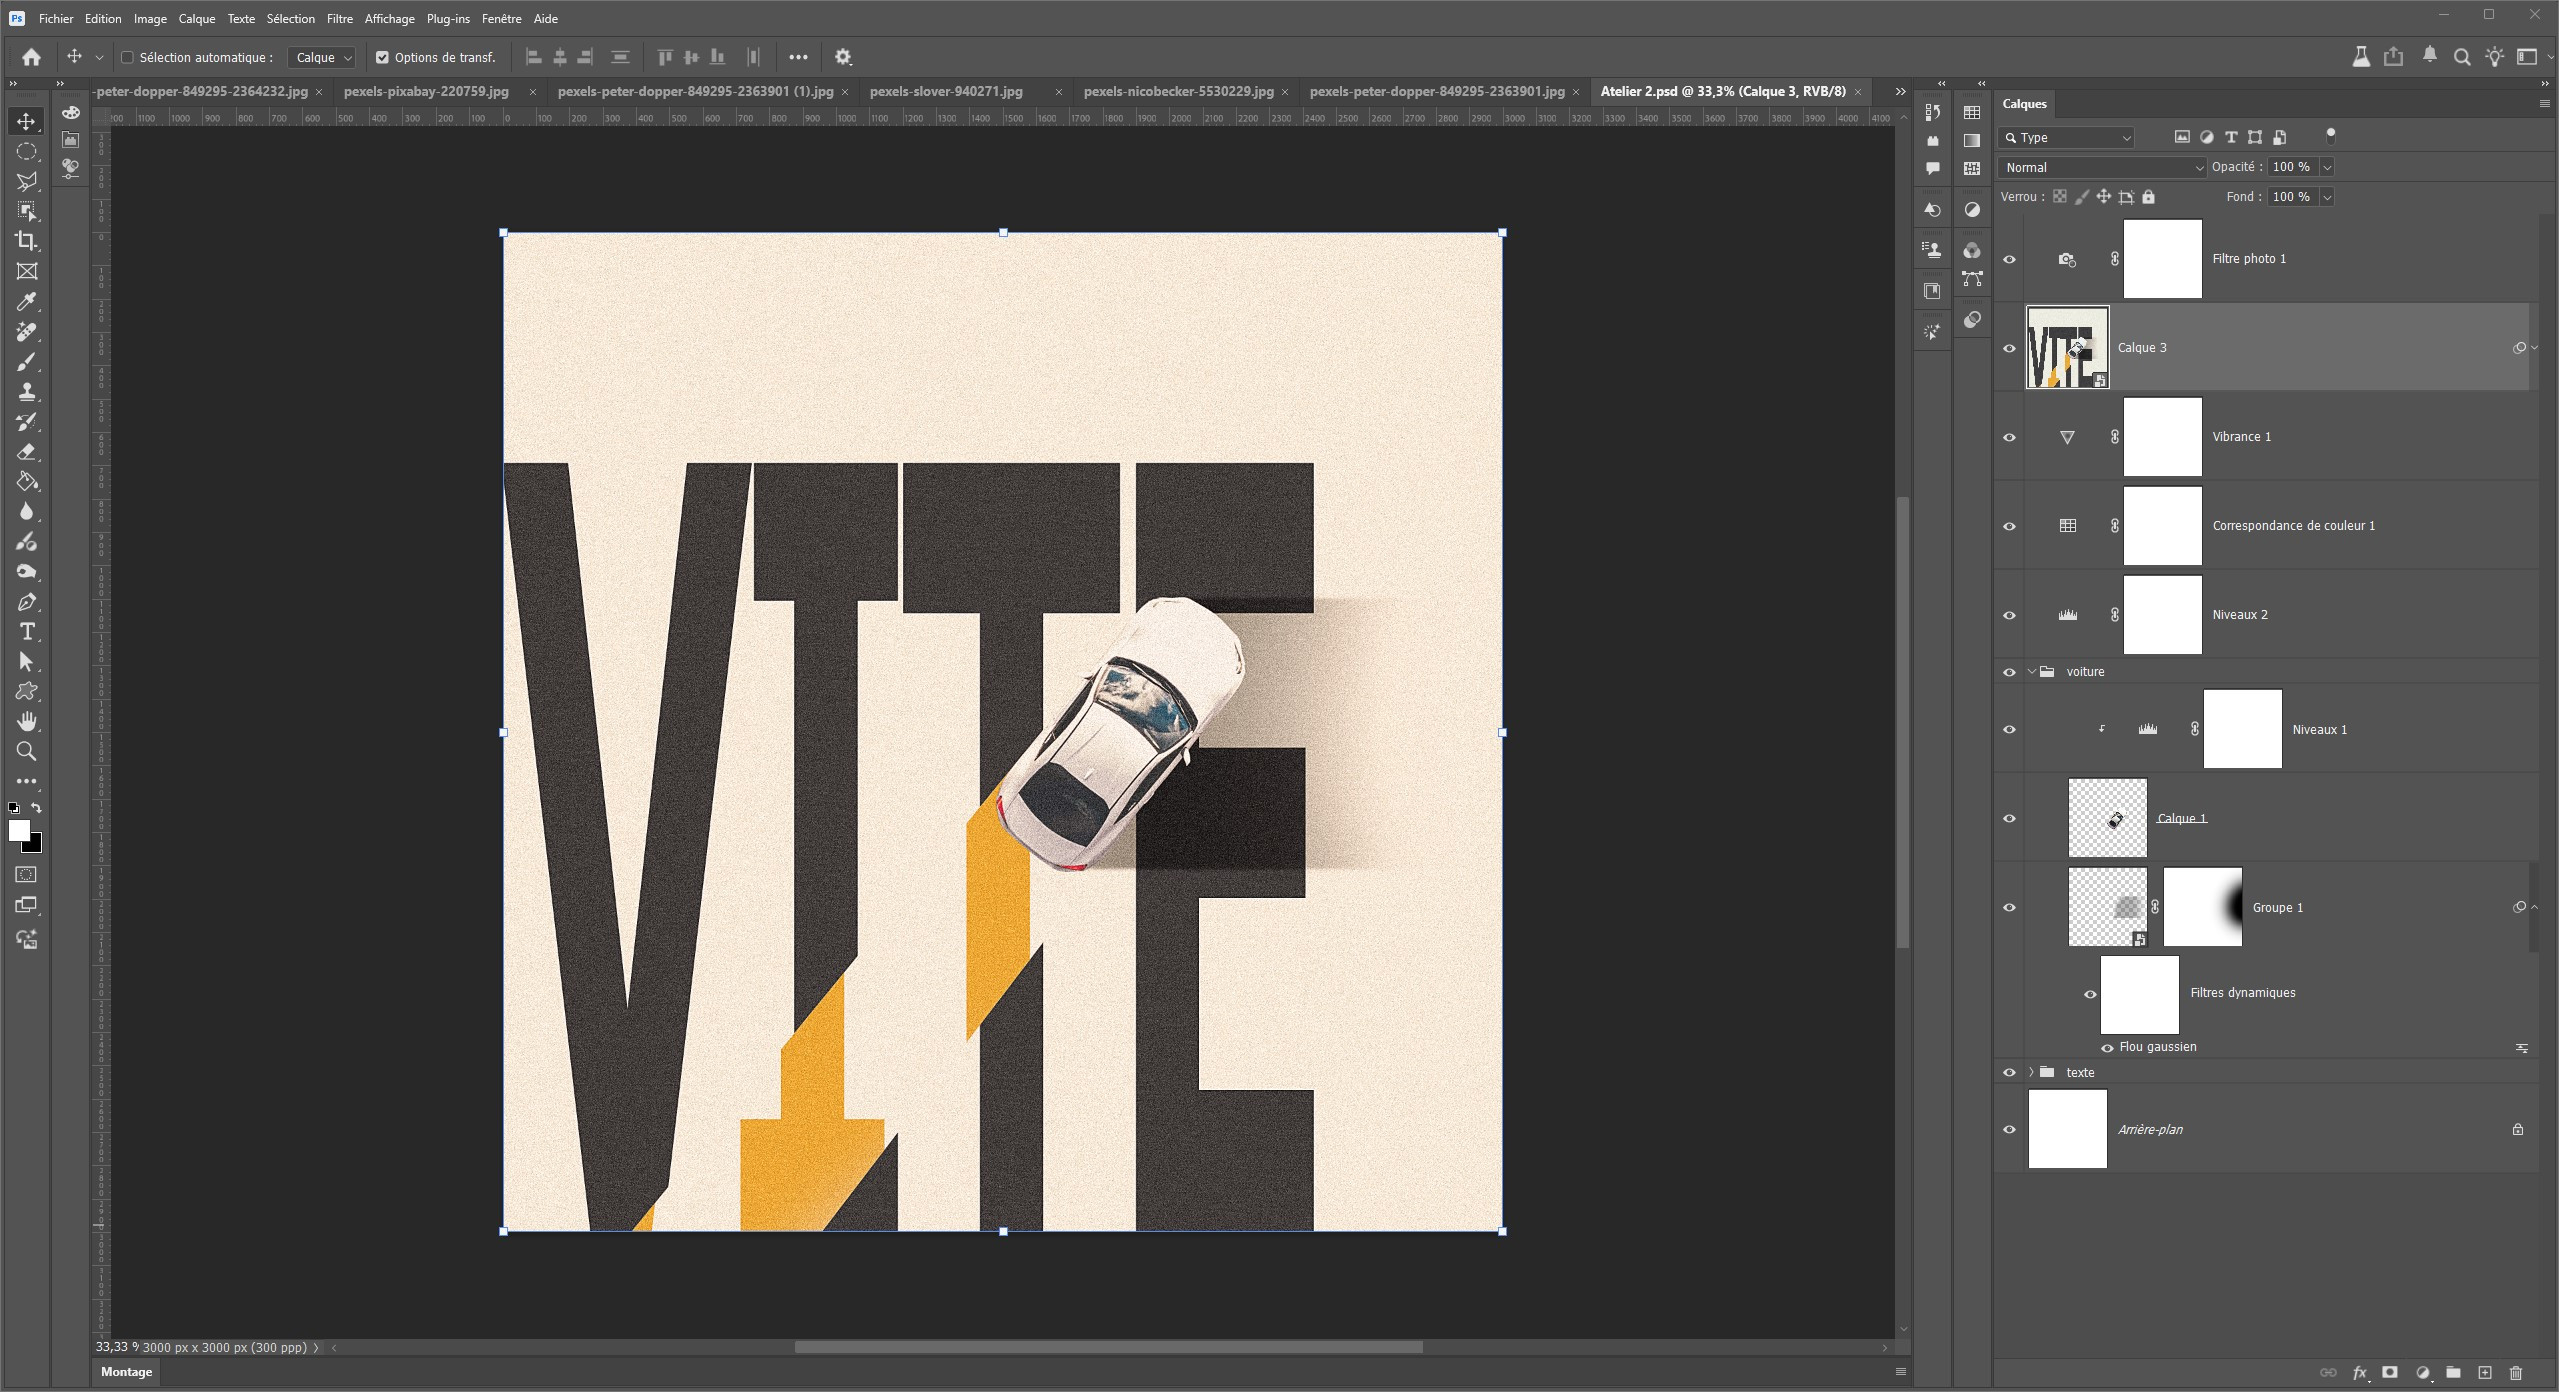Click the delete layer trash icon
The image size is (2559, 1392).
tap(2516, 1373)
